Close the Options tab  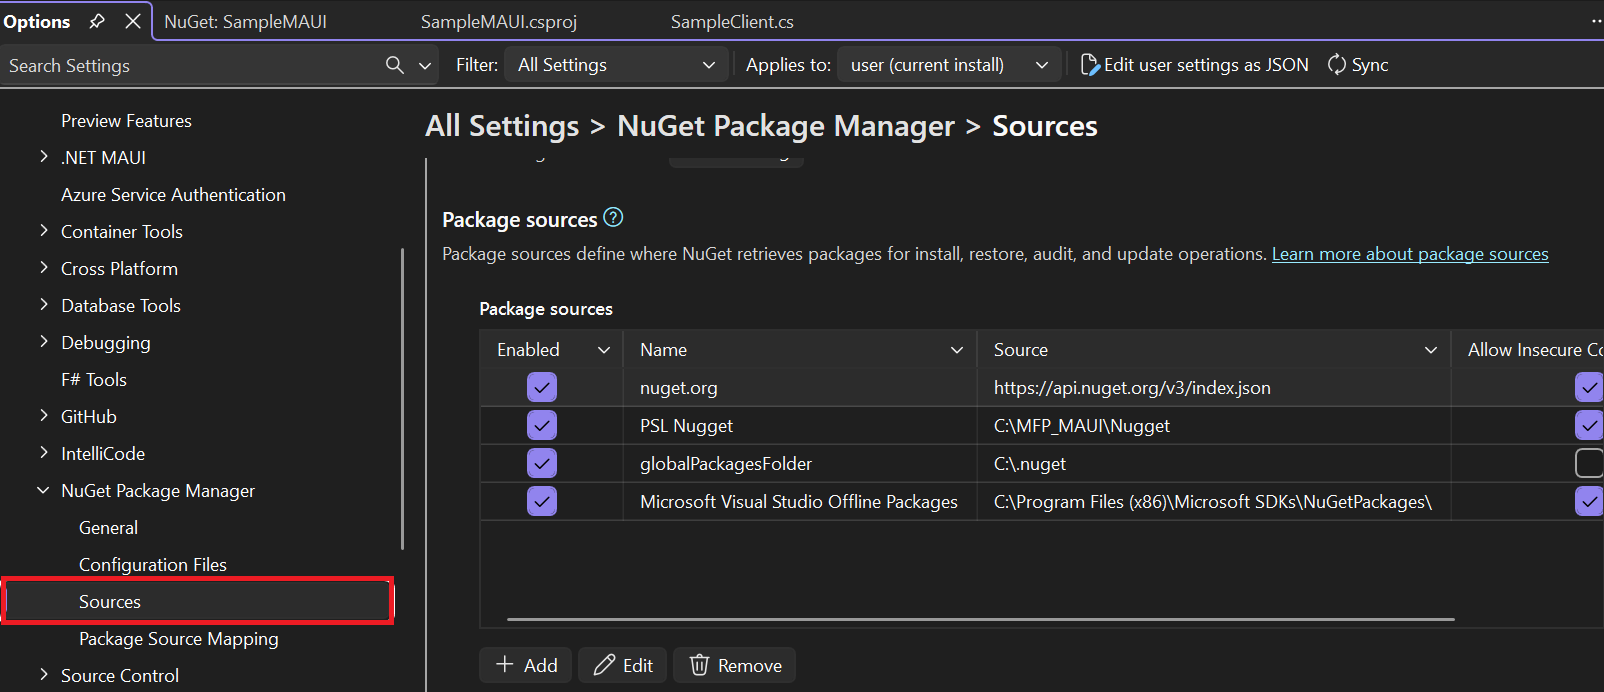click(x=132, y=21)
